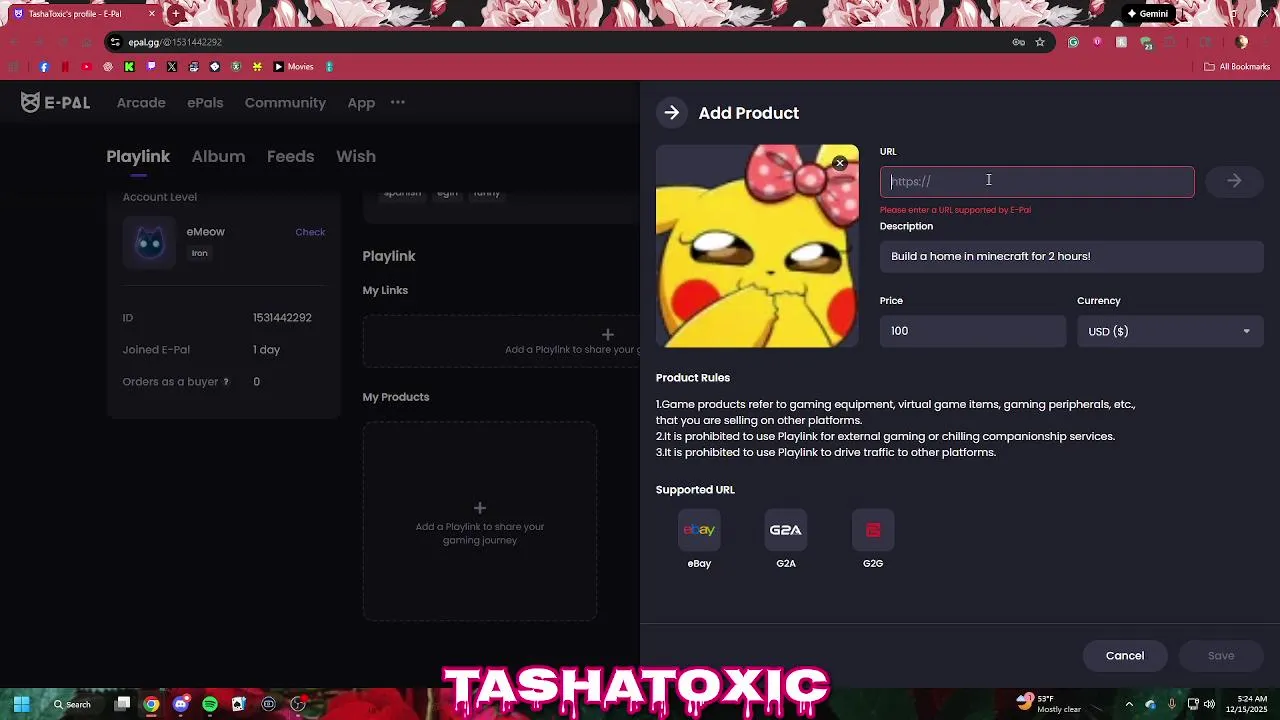Open the Windows Start menu
Viewport: 1280px width, 720px height.
point(21,704)
